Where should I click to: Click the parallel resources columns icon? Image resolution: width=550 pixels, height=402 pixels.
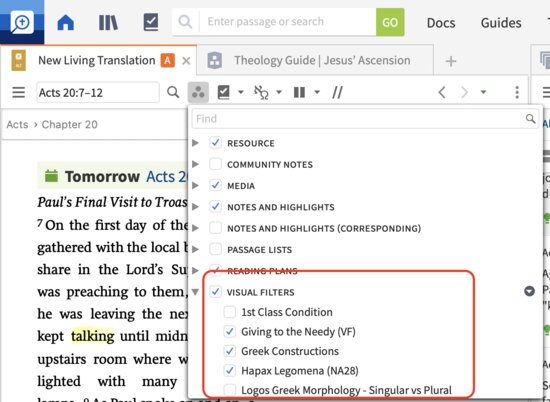(x=299, y=93)
